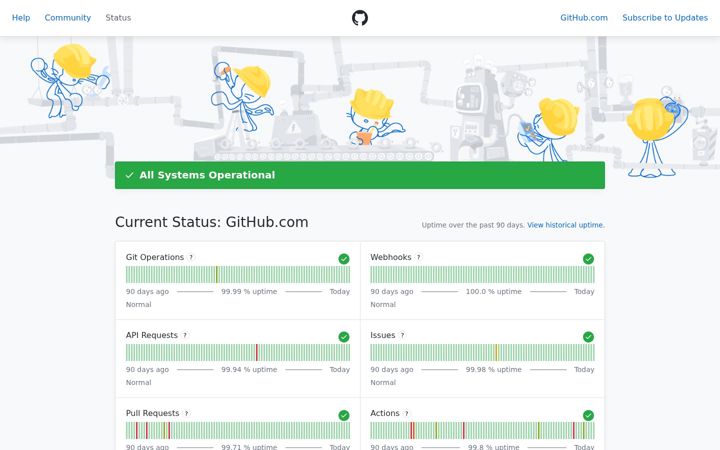
Task: Click Actions green check status icon
Action: (588, 415)
